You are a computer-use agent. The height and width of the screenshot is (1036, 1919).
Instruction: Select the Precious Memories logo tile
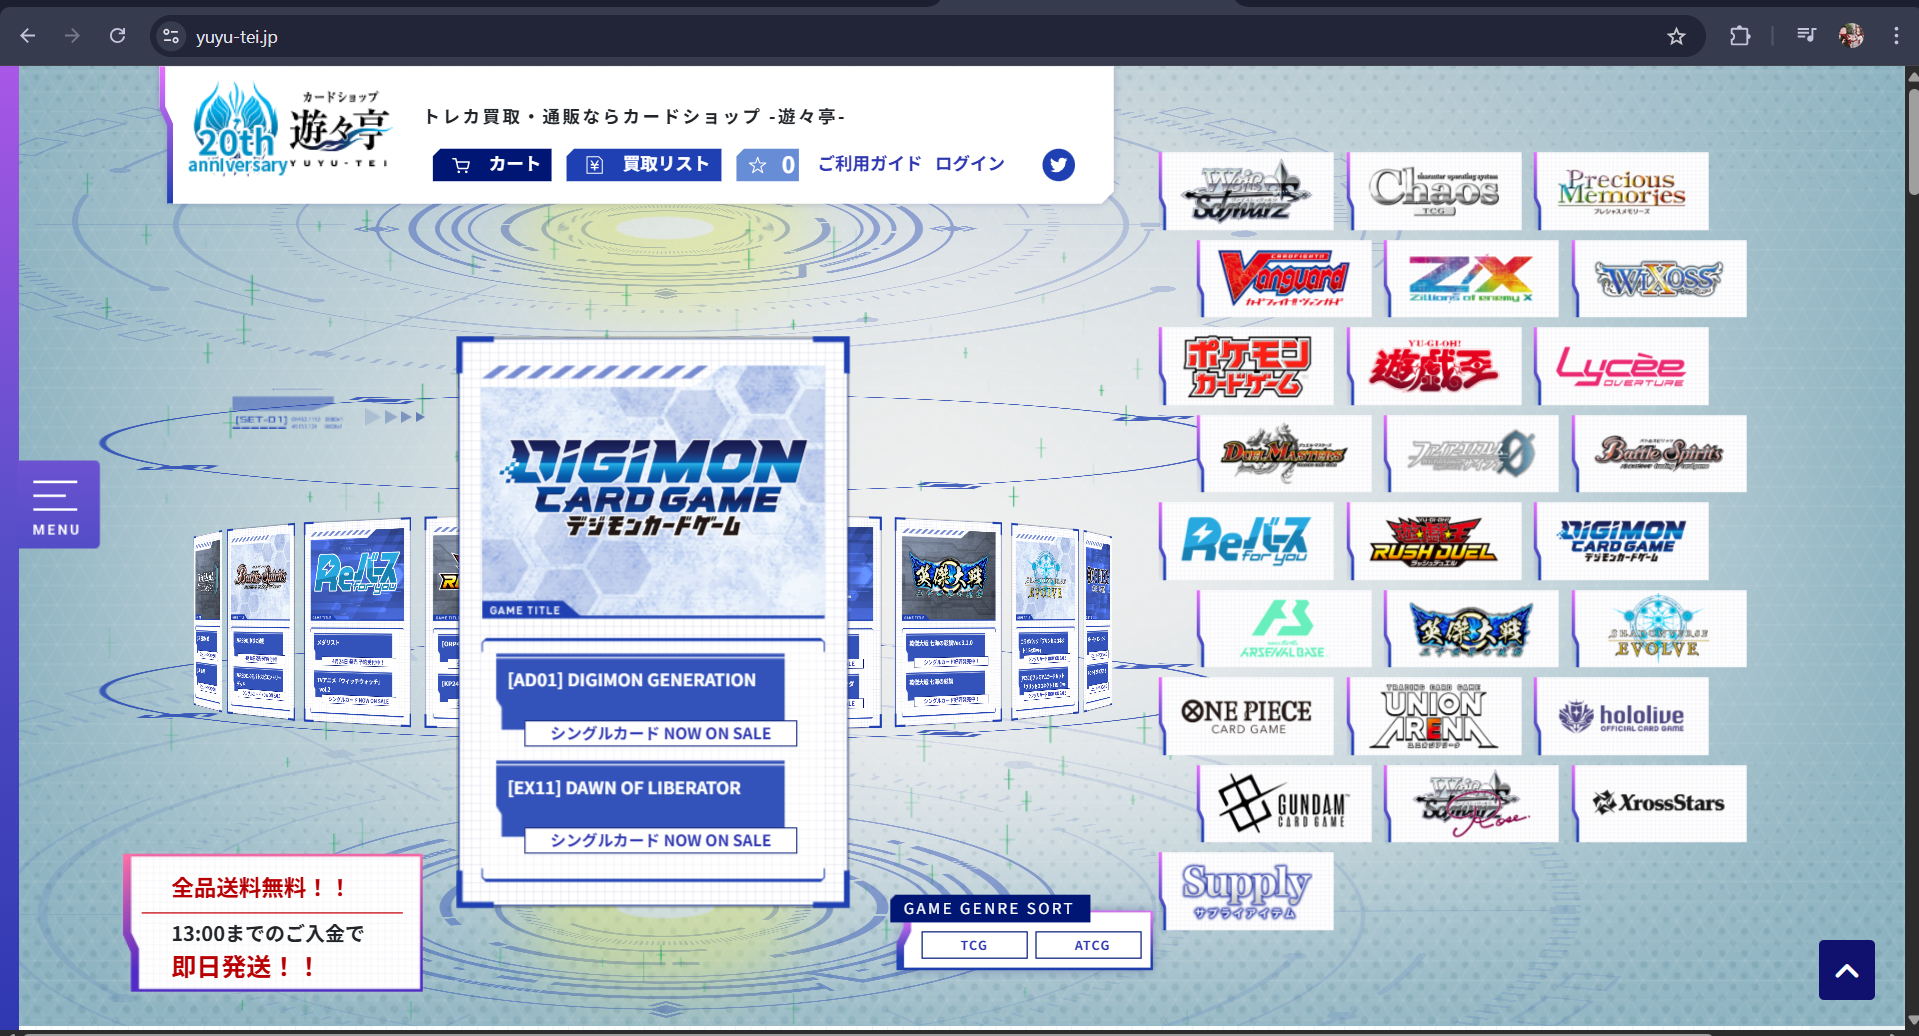click(1622, 191)
